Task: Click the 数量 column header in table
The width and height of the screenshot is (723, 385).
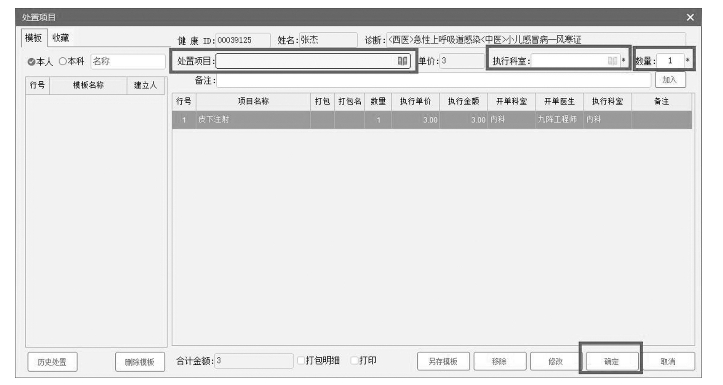Action: pyautogui.click(x=378, y=101)
